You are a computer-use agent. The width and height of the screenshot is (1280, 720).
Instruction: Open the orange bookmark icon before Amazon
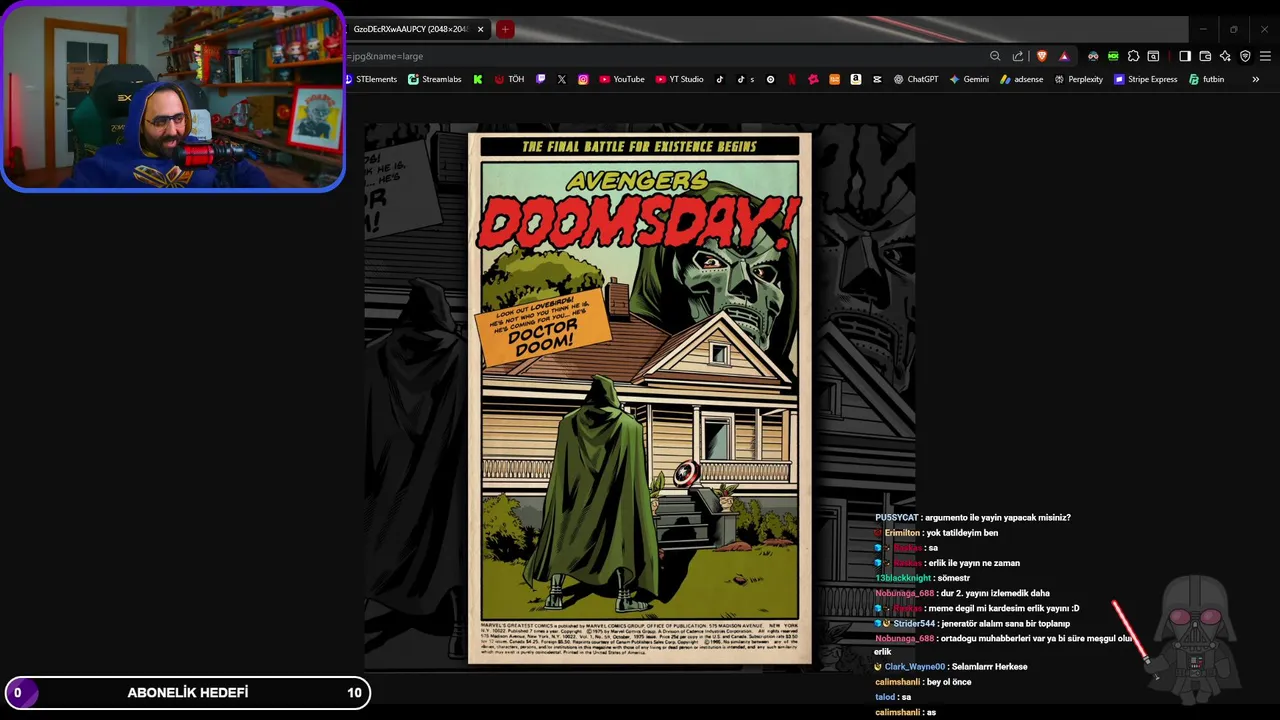point(835,79)
